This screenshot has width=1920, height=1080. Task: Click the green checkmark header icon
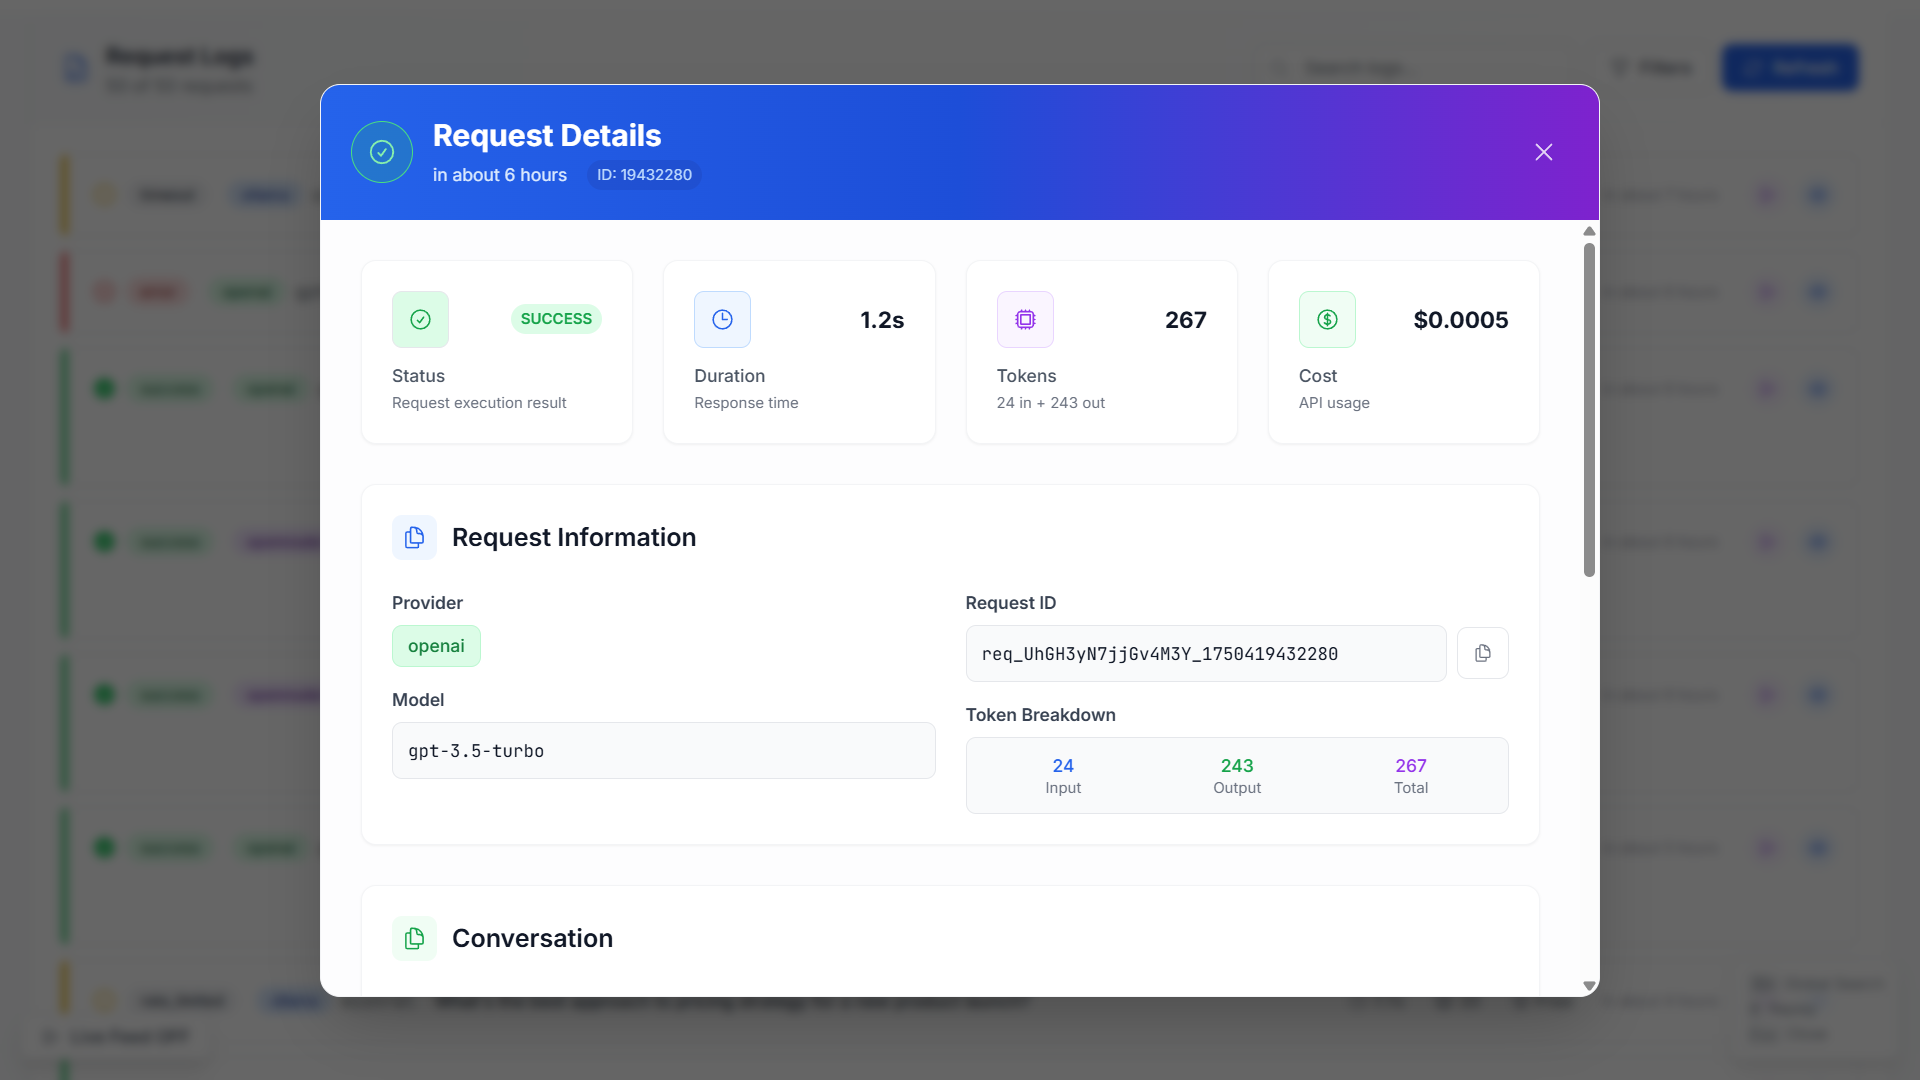382,152
